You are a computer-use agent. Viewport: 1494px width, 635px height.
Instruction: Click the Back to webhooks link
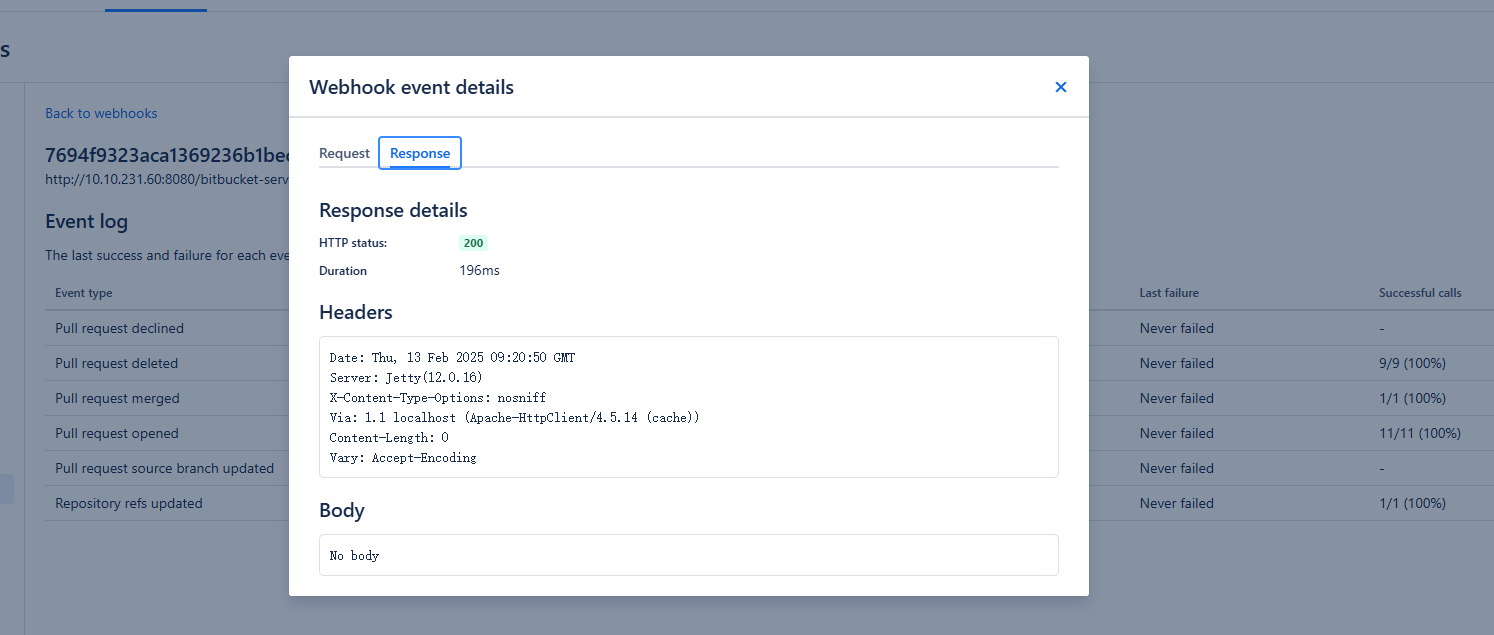pos(101,113)
